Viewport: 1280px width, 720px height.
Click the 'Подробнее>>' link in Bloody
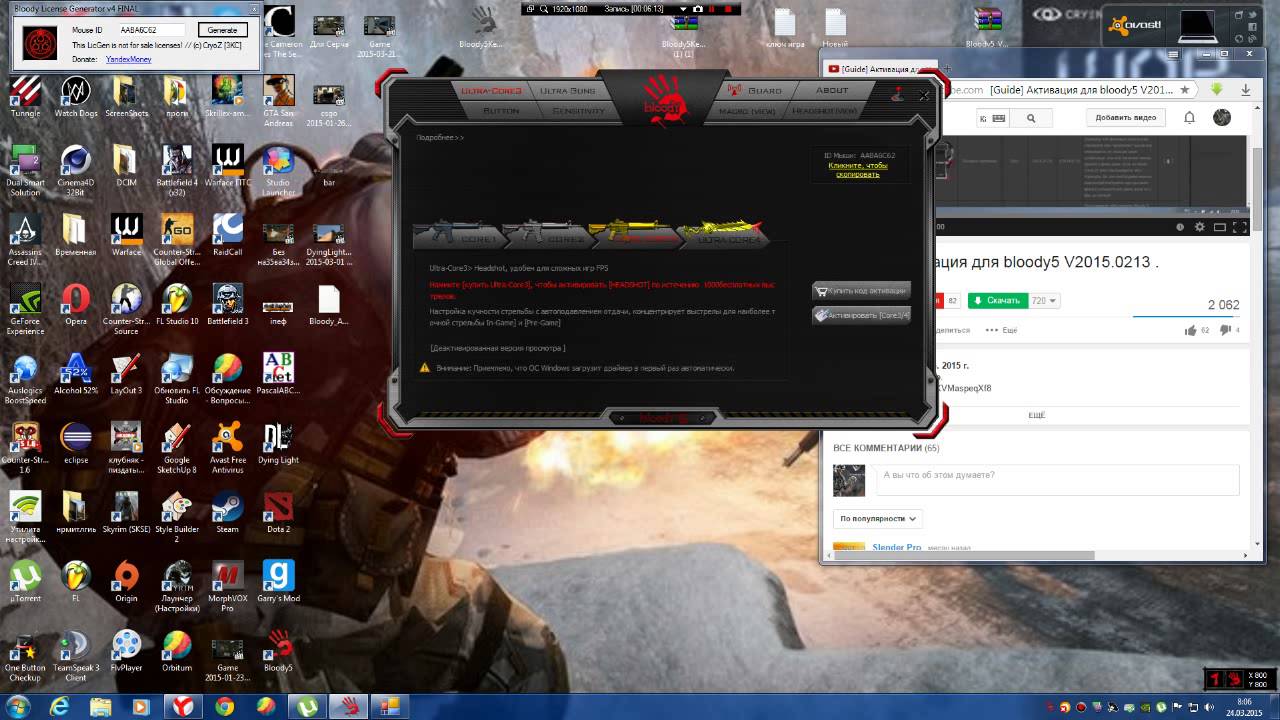click(x=440, y=137)
